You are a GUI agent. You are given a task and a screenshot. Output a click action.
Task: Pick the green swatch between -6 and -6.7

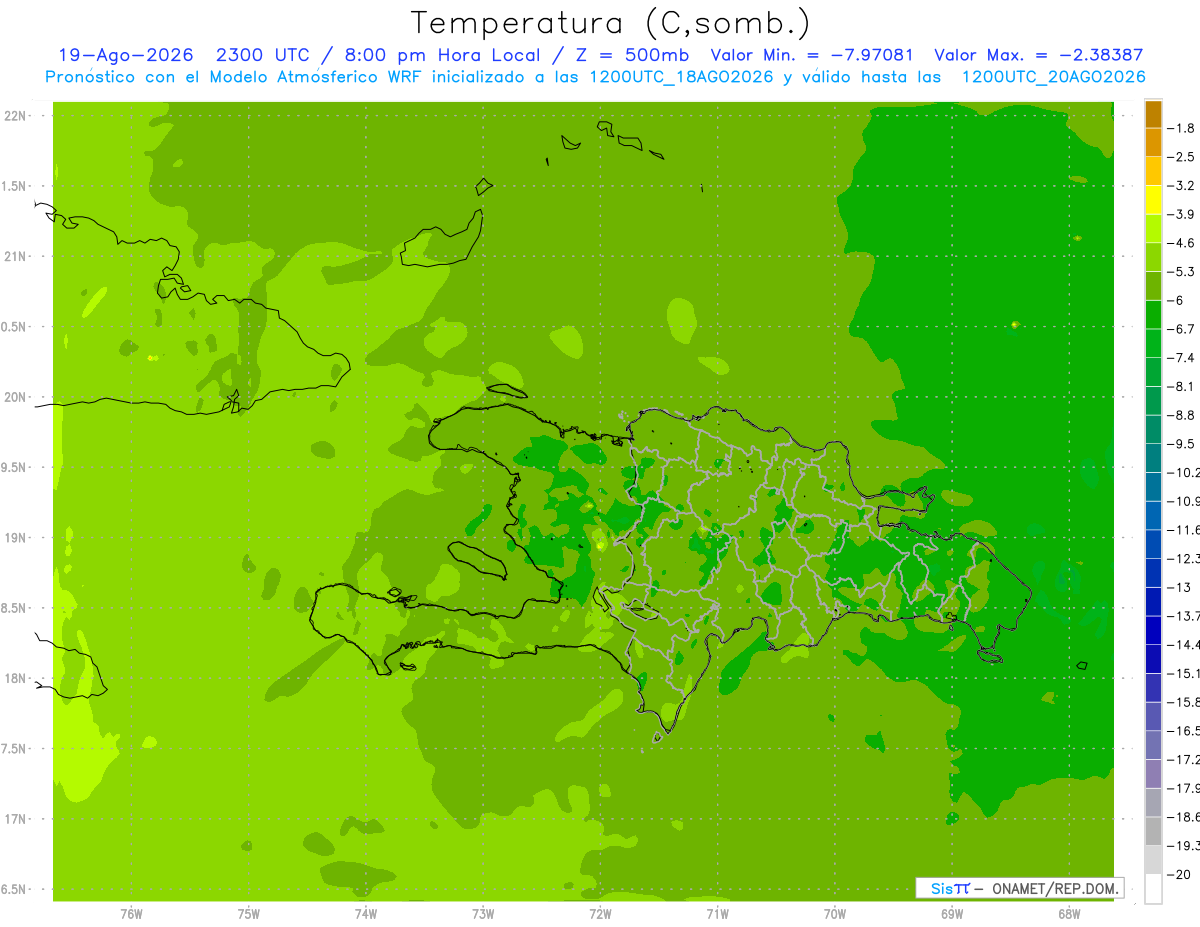click(1153, 315)
